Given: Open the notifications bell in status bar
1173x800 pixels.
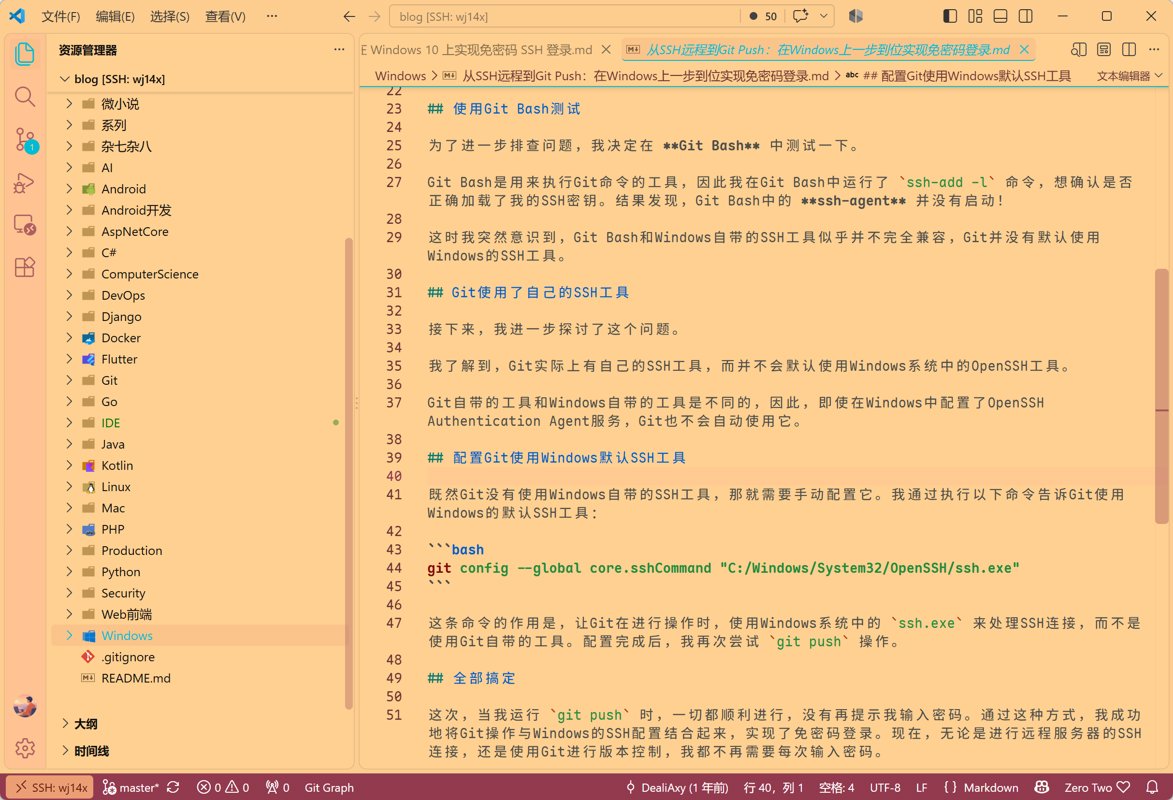Looking at the screenshot, I should (x=1153, y=787).
